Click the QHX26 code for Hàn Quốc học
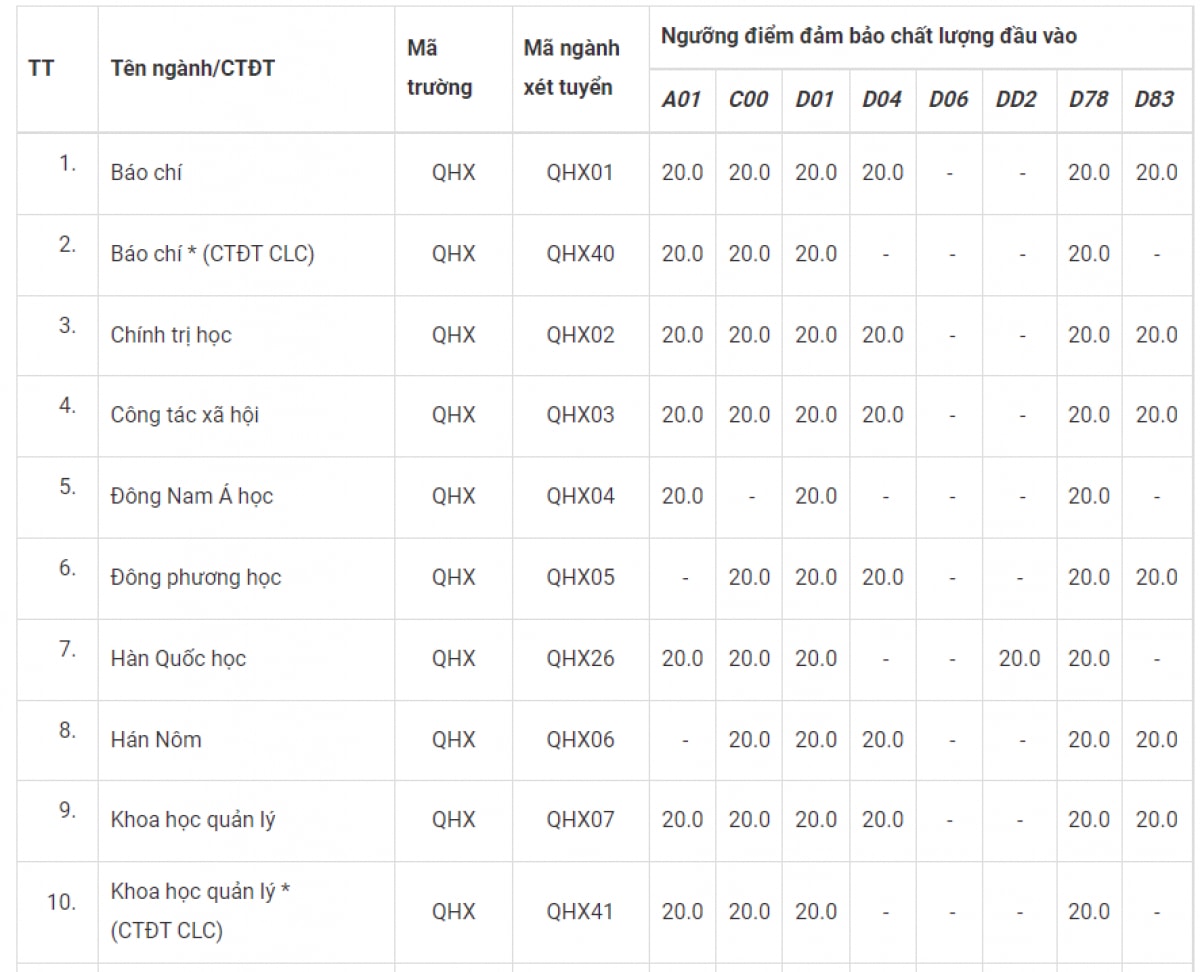Image resolution: width=1200 pixels, height=972 pixels. [x=580, y=659]
